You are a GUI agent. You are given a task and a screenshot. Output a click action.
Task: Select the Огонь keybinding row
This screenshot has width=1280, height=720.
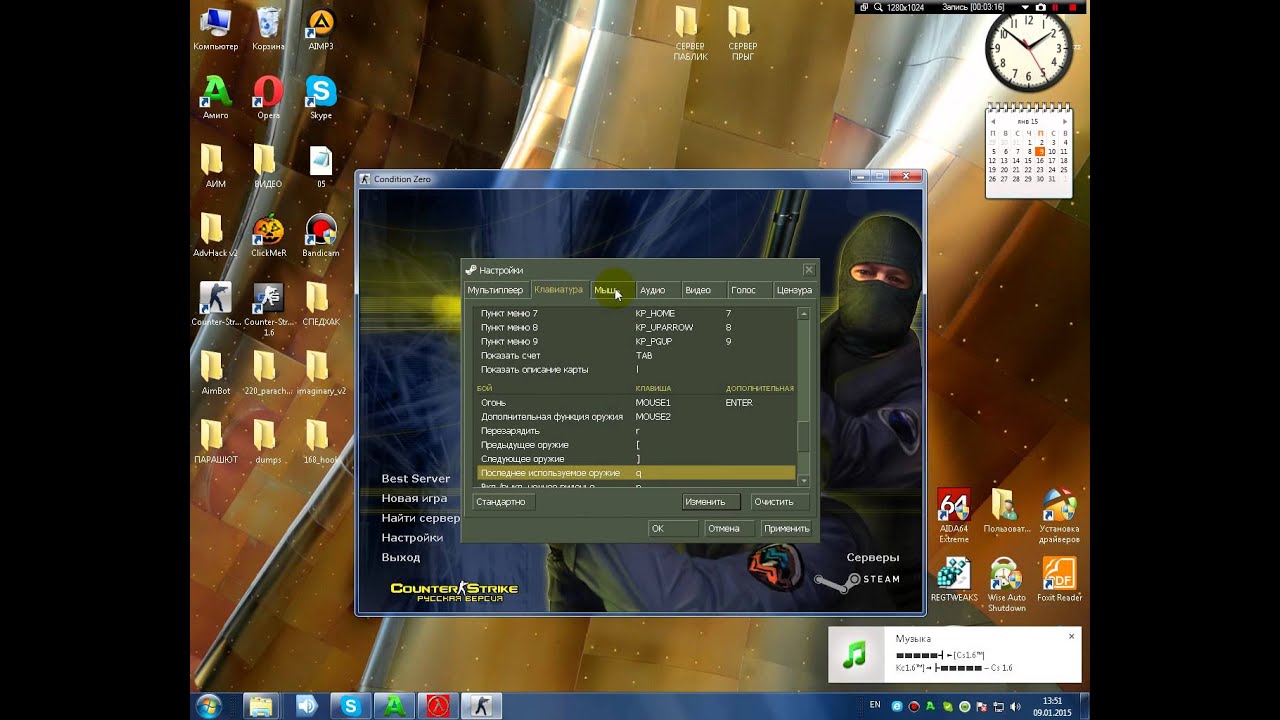tap(636, 403)
